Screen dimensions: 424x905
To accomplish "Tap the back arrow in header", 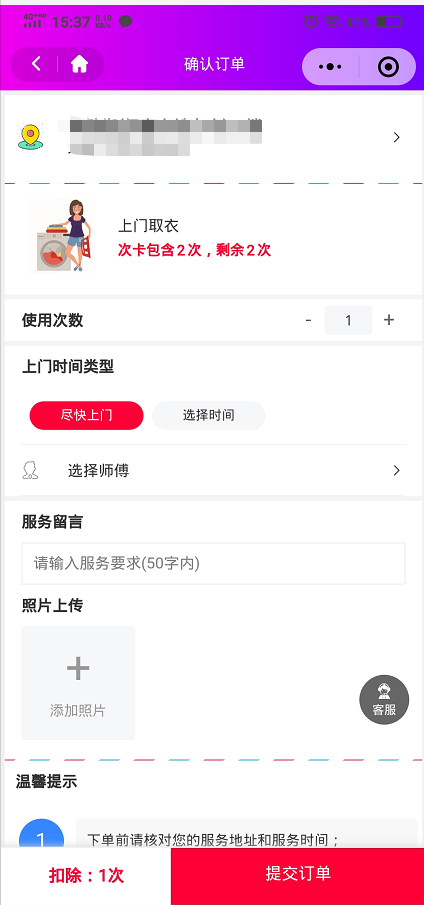I will click(36, 64).
